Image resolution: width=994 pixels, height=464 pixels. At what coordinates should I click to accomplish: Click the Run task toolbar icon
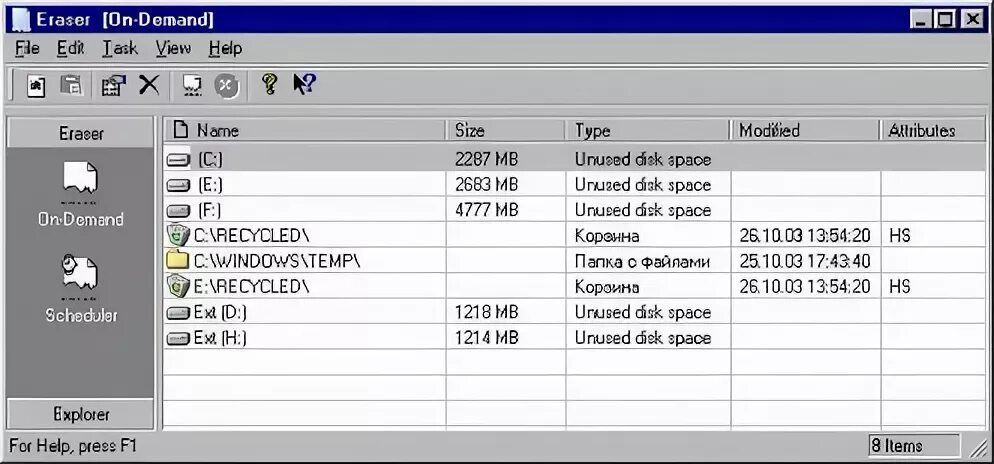click(x=192, y=87)
